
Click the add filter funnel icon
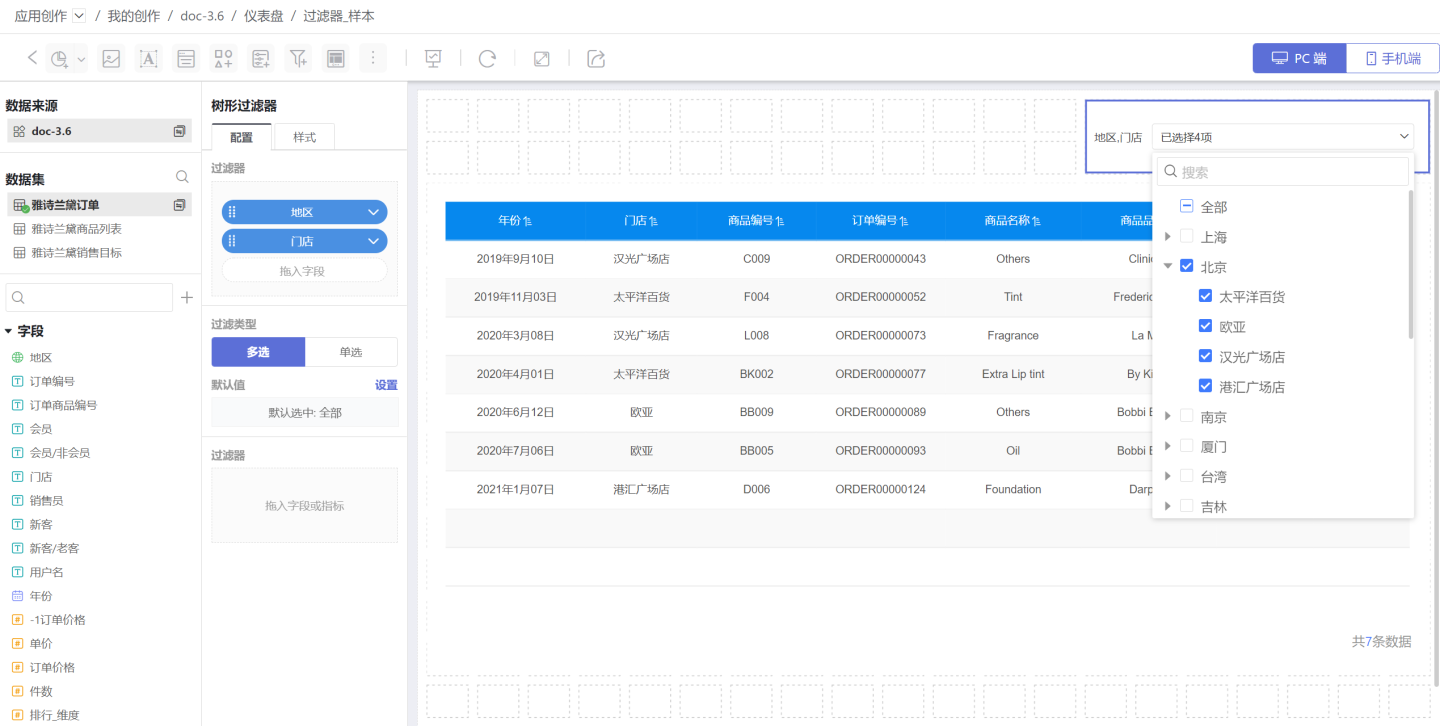pos(298,59)
